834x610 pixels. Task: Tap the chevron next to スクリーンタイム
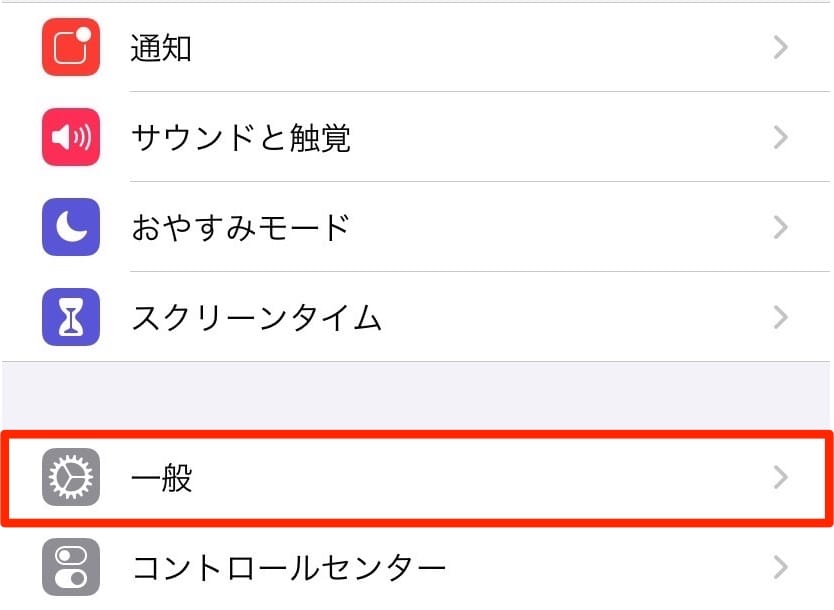pyautogui.click(x=781, y=317)
